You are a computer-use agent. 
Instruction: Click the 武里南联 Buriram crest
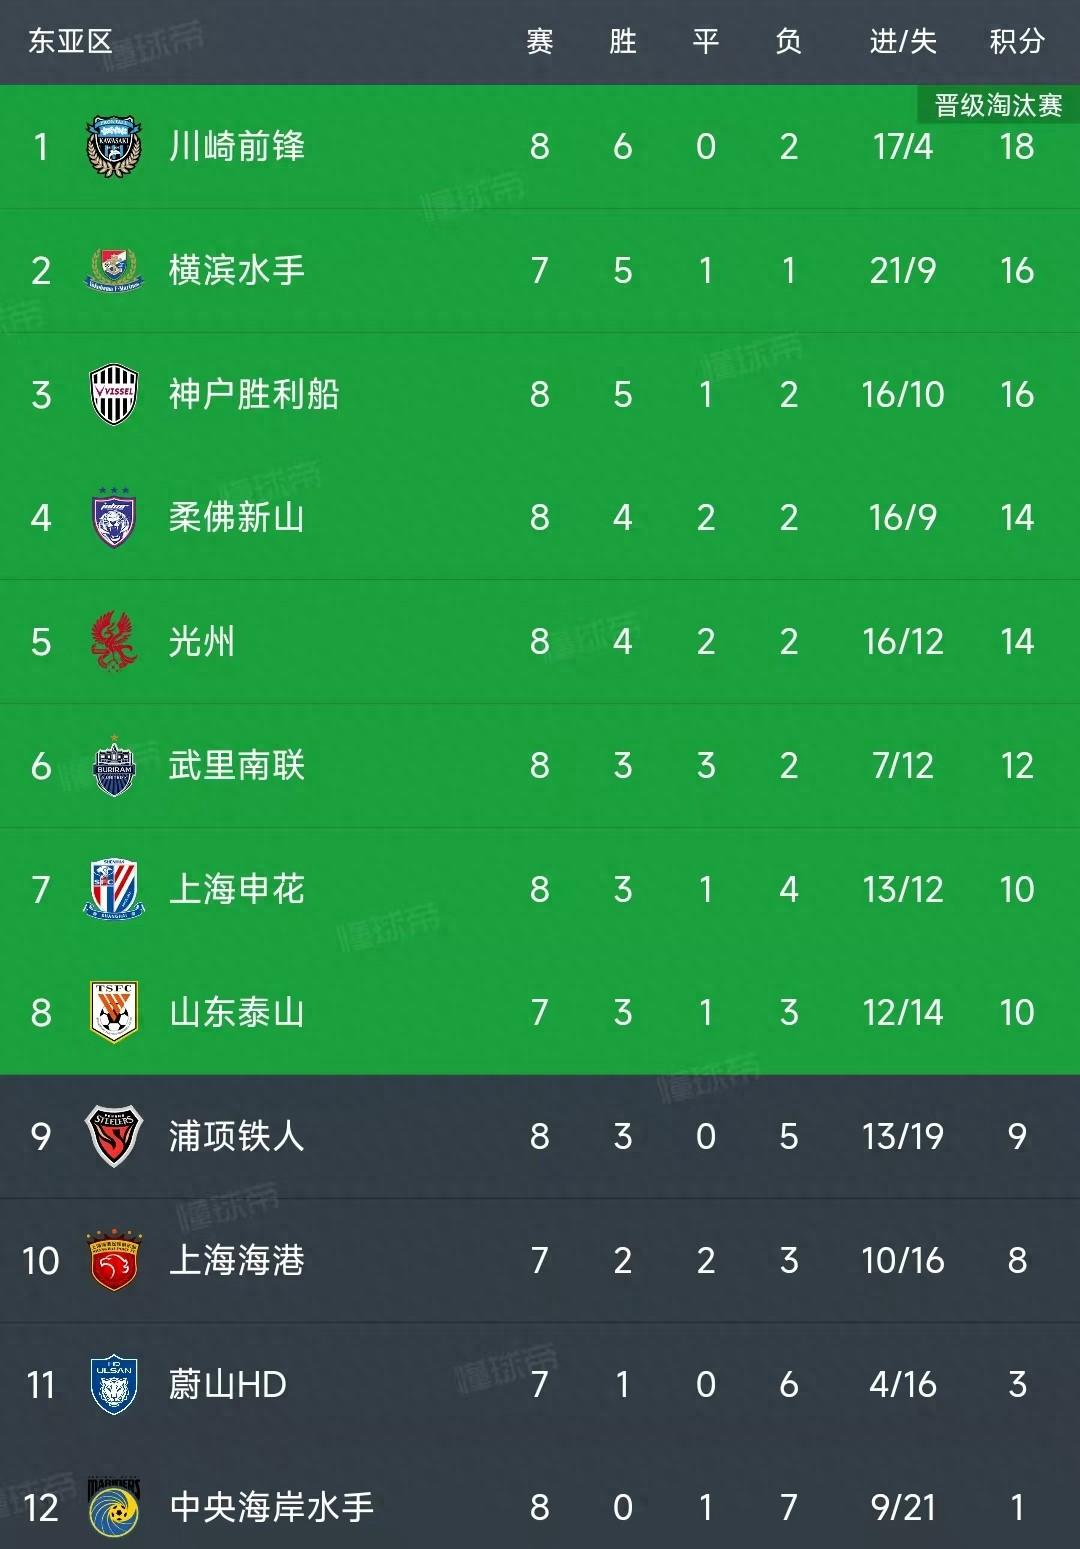[113, 765]
